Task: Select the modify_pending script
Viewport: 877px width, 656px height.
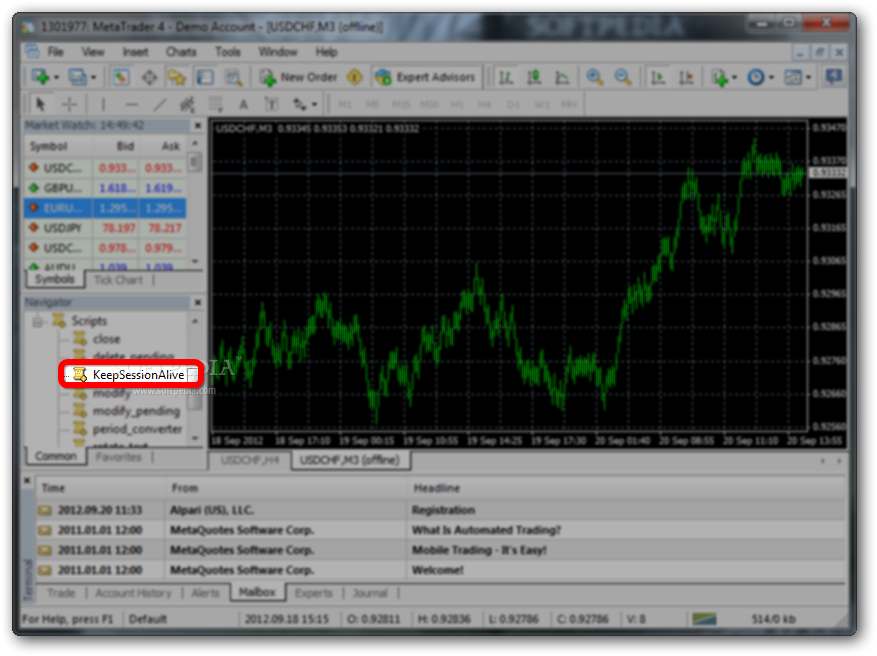Action: 136,411
